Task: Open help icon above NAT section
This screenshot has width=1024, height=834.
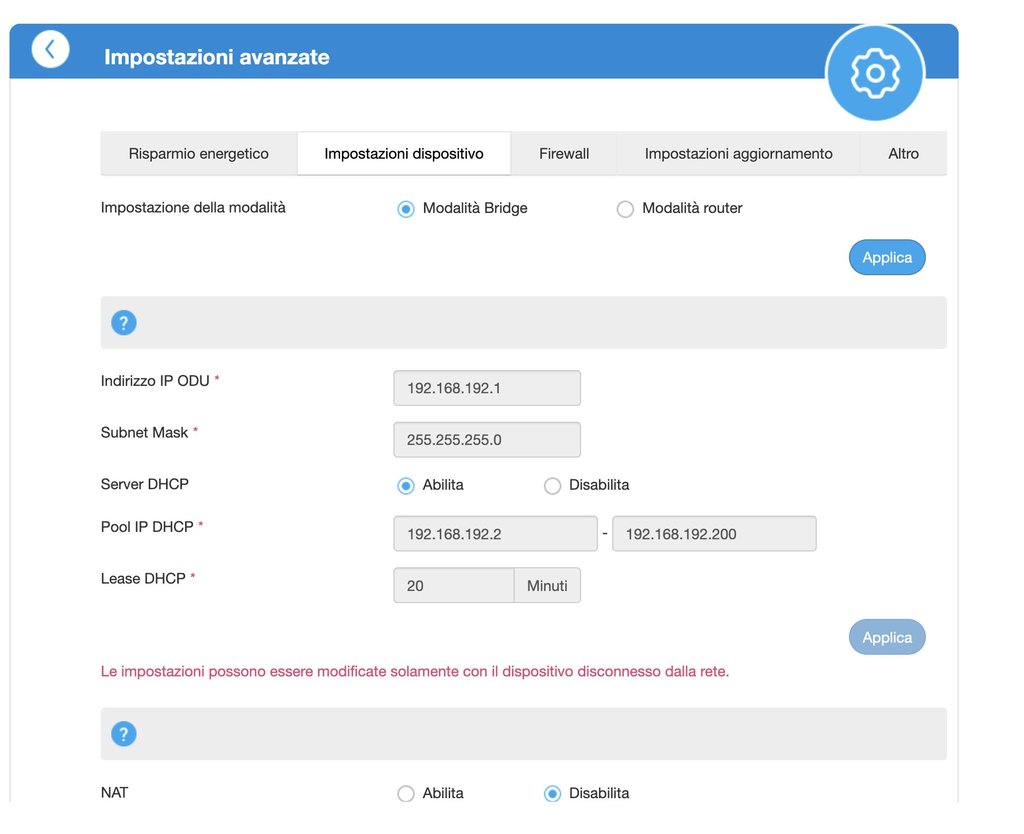Action: (x=123, y=734)
